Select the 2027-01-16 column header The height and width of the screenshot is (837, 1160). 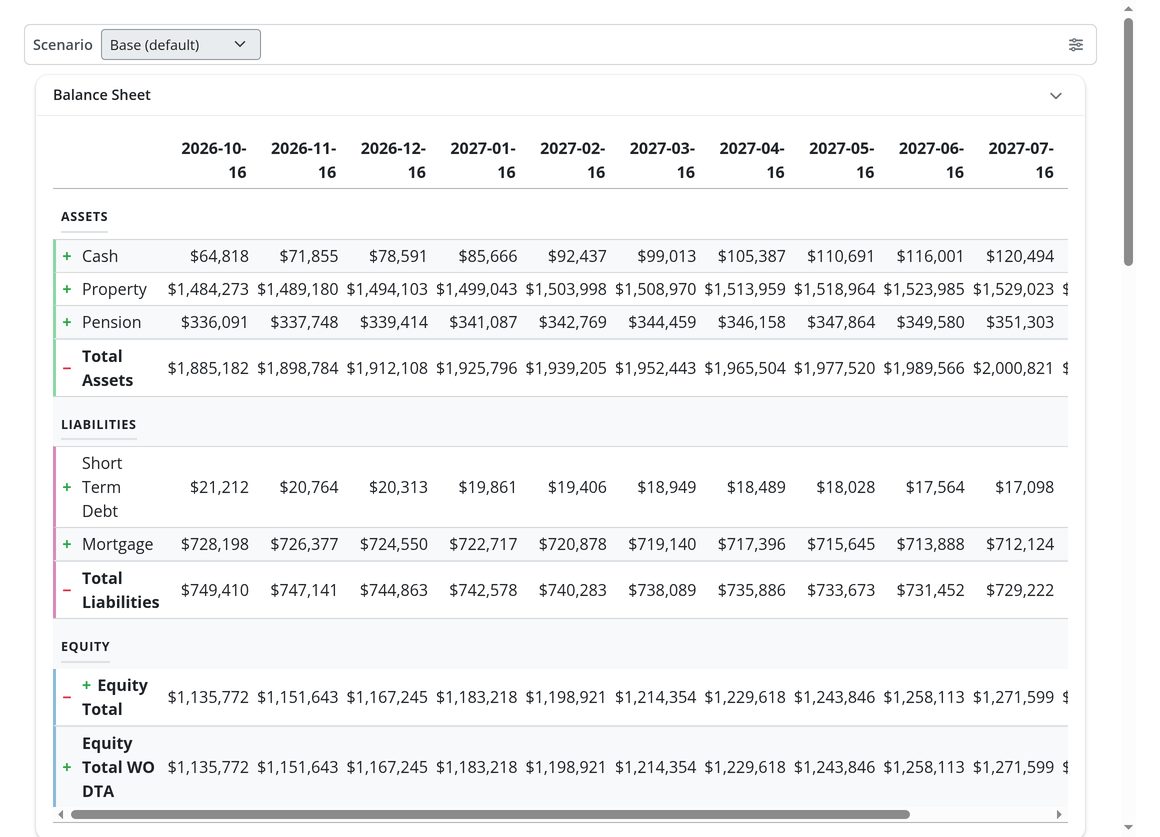(x=482, y=160)
